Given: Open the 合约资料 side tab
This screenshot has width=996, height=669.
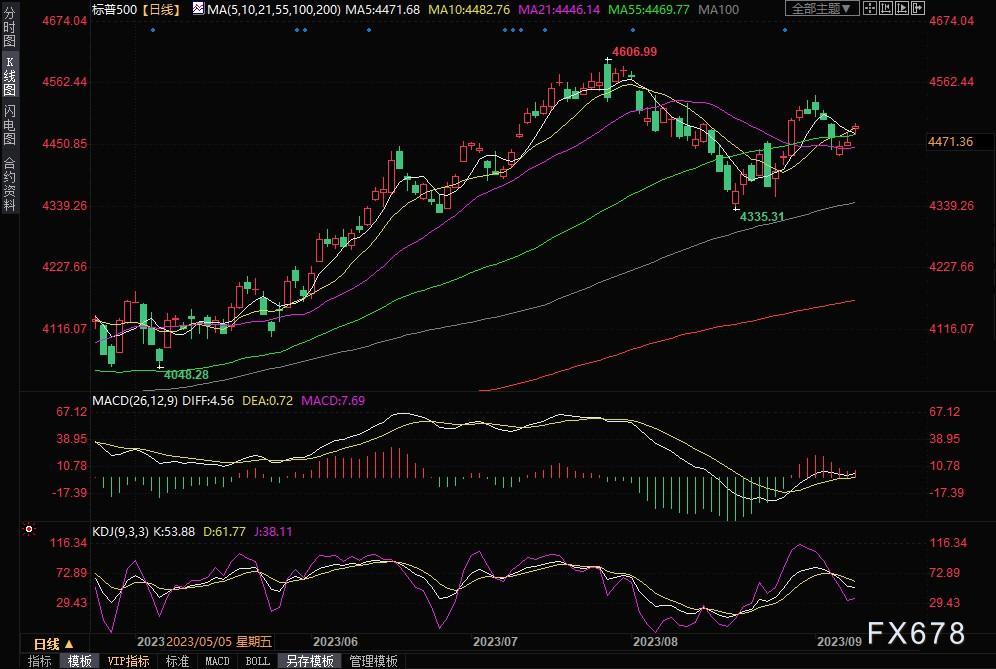Looking at the screenshot, I should point(9,183).
